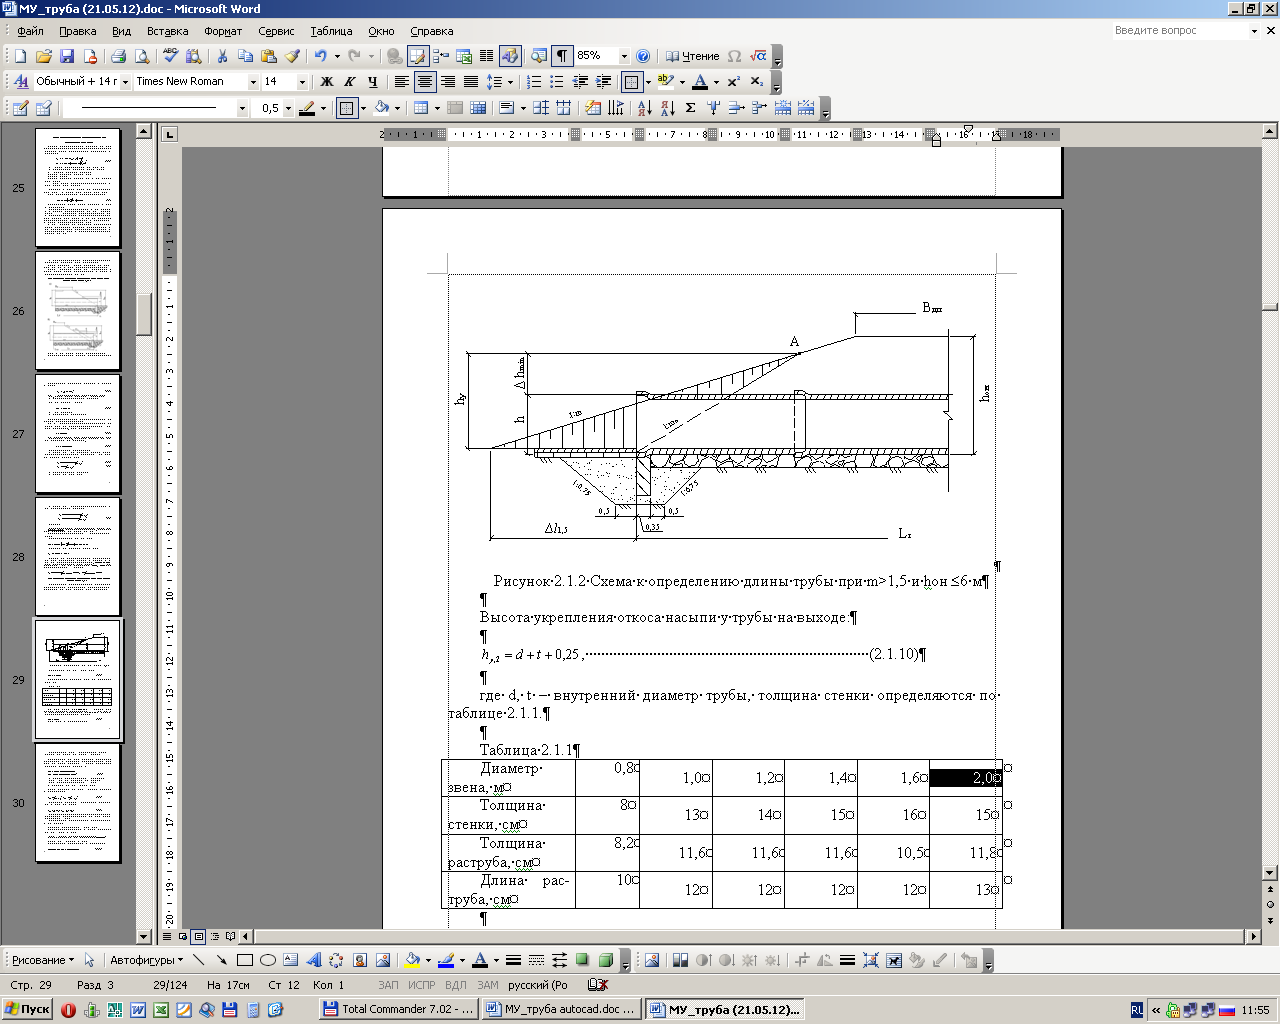Open the Автофигуры shapes menu
Image resolution: width=1280 pixels, height=1024 pixels.
(146, 960)
